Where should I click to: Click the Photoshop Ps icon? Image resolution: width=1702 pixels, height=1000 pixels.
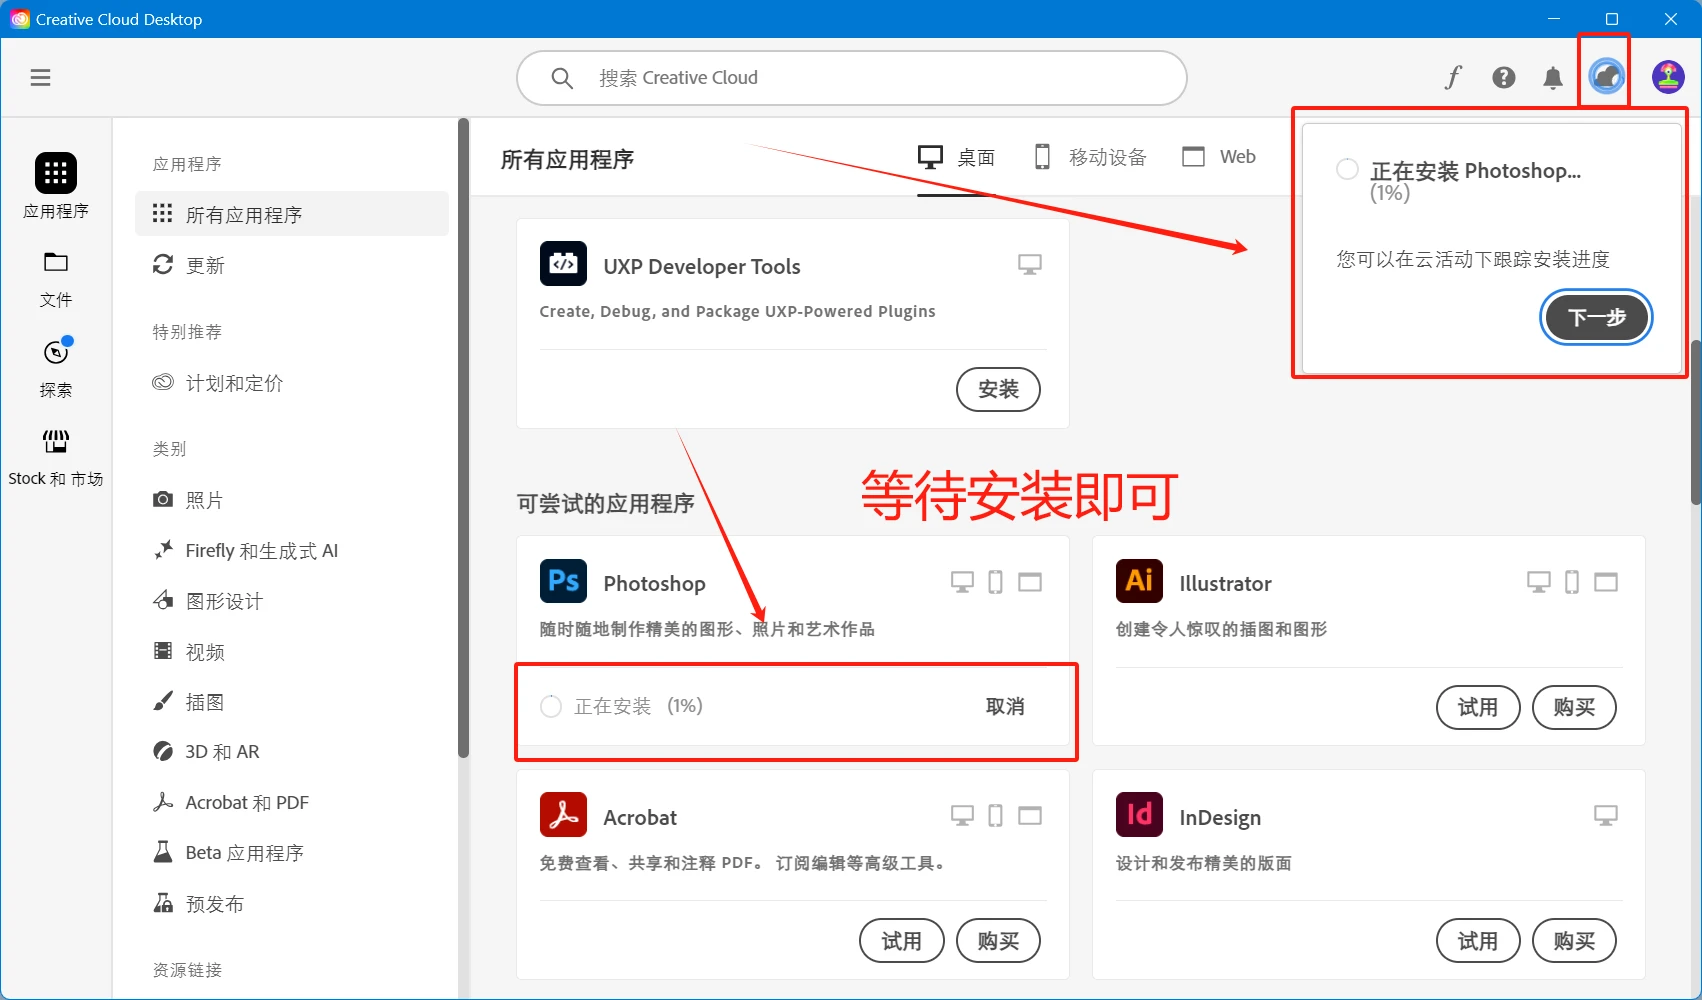click(563, 581)
